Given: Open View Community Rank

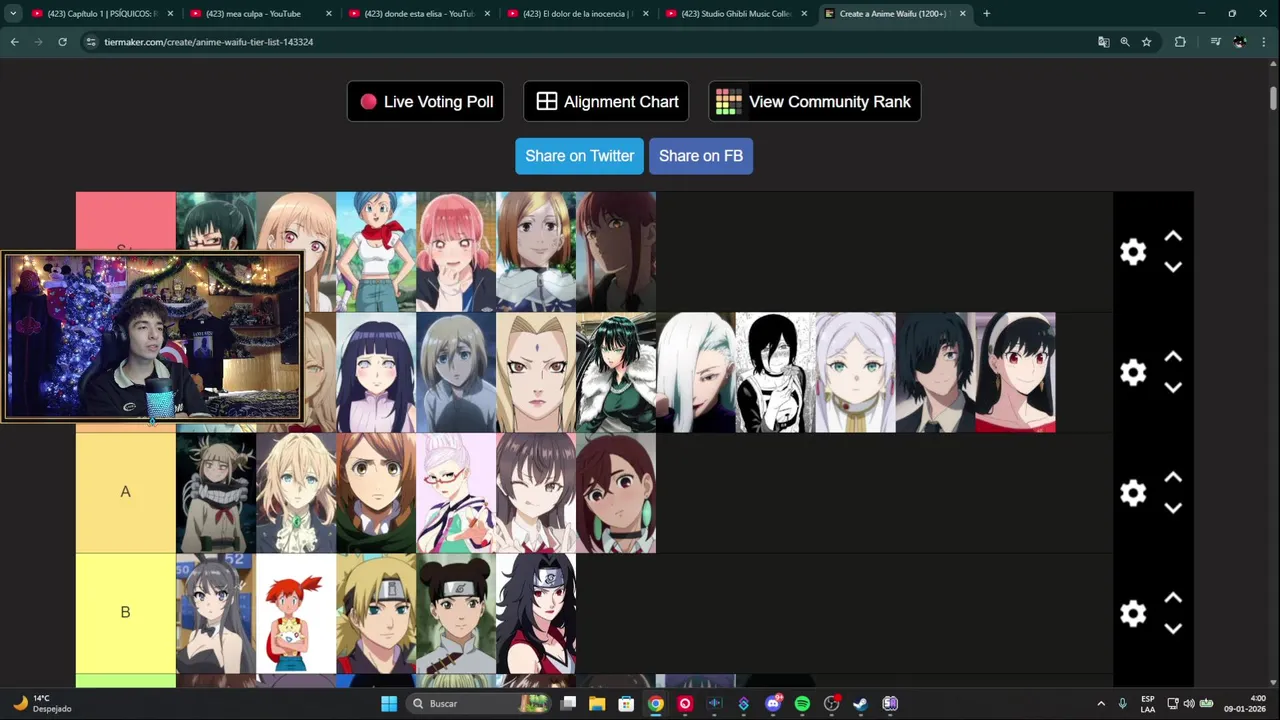Looking at the screenshot, I should point(814,101).
